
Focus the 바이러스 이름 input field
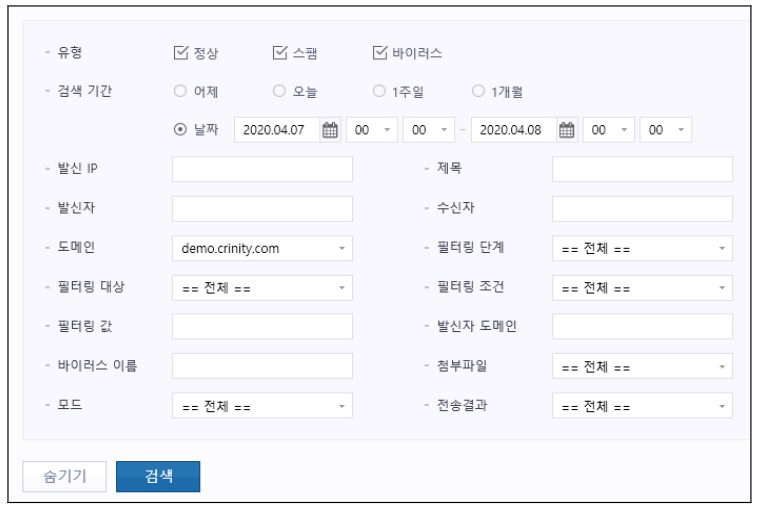[x=262, y=366]
